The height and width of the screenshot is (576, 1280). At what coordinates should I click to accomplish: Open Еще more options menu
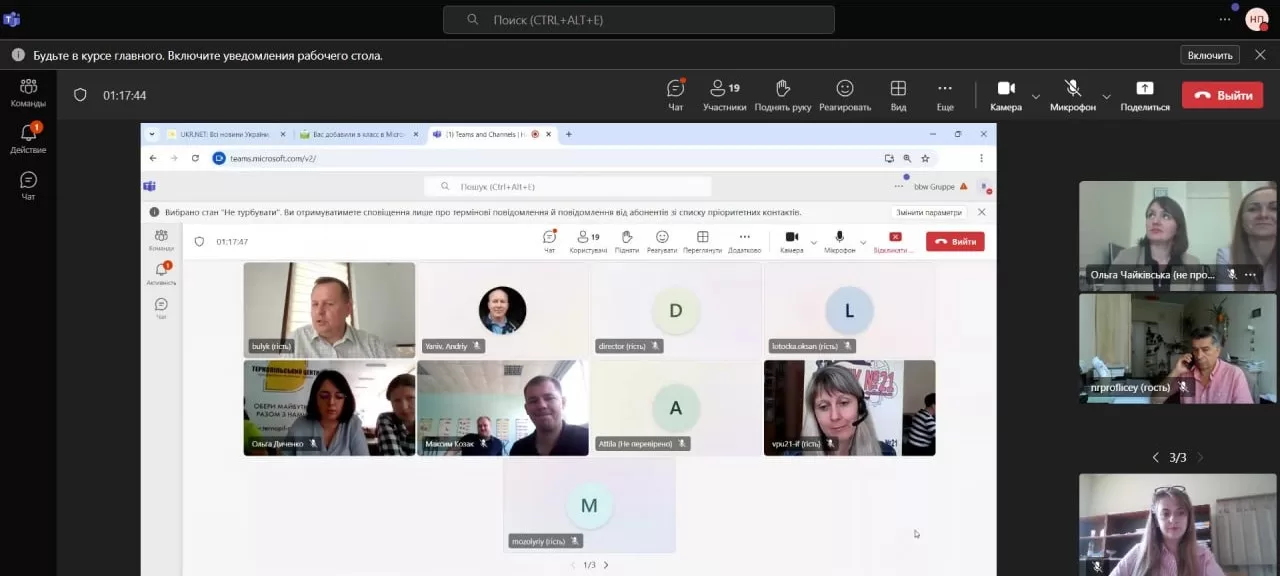pos(944,95)
